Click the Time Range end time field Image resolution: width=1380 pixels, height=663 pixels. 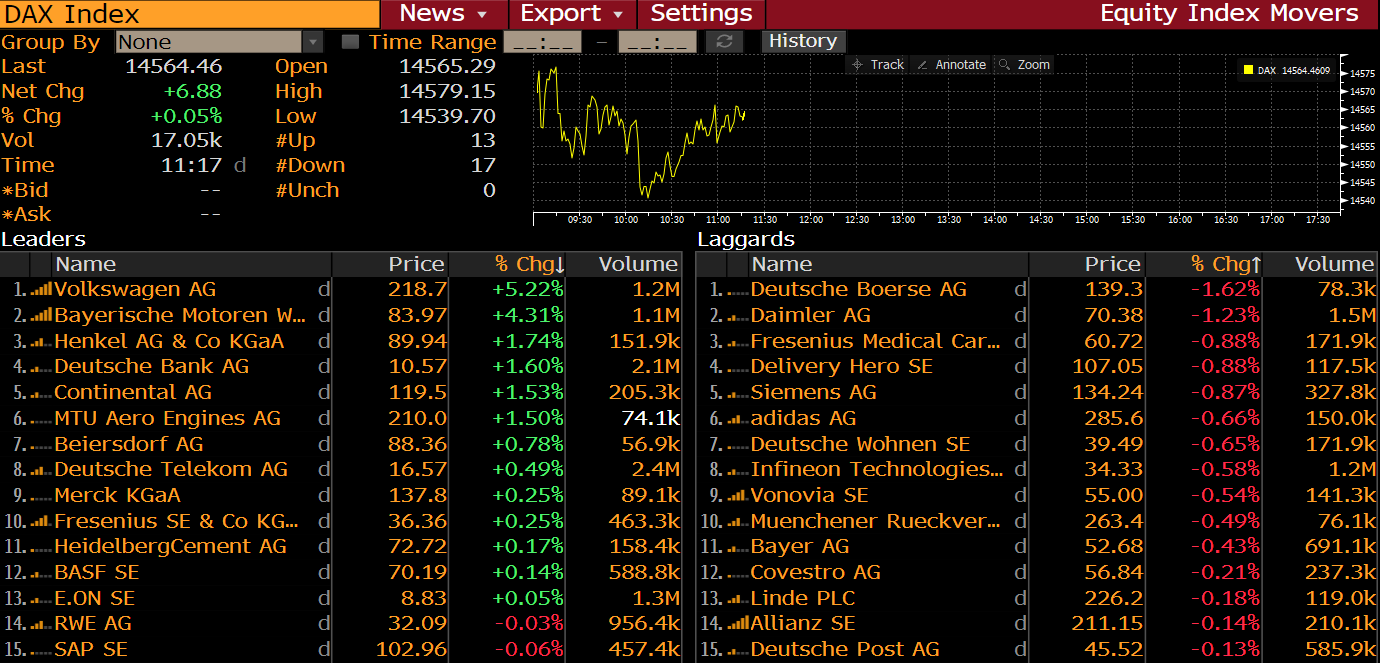[657, 42]
